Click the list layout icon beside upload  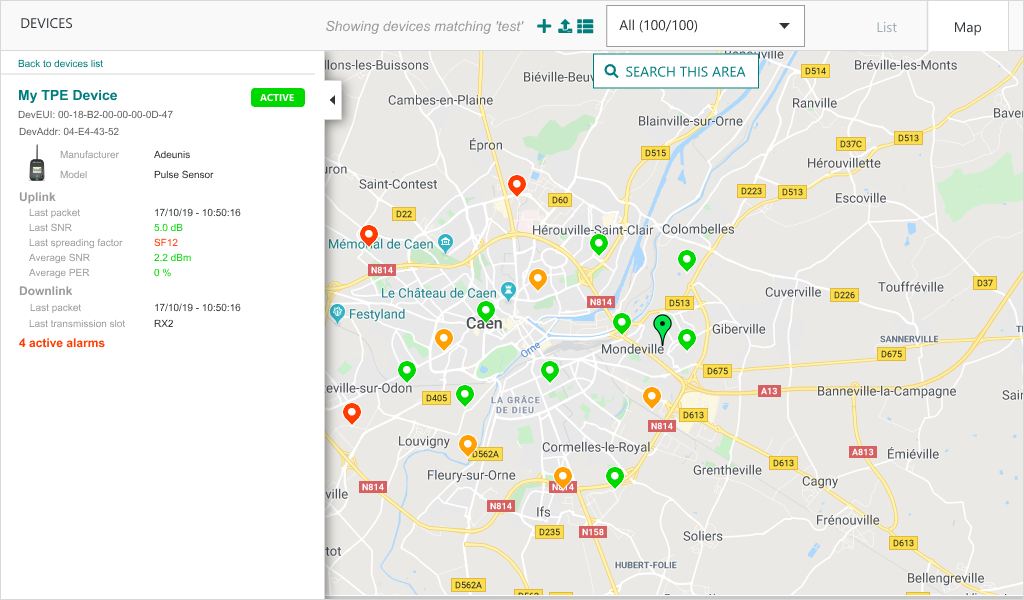click(x=586, y=26)
